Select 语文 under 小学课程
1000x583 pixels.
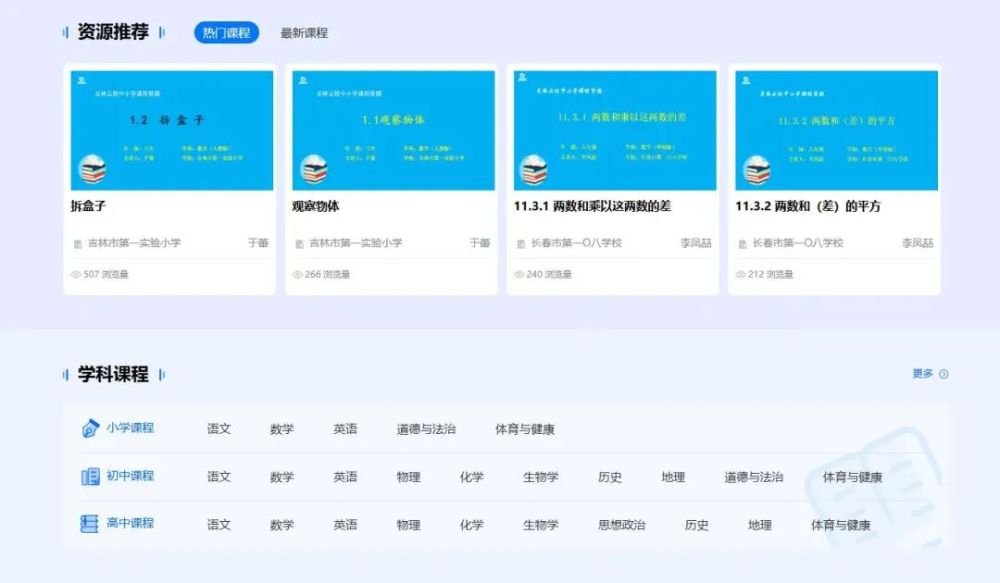(x=219, y=429)
